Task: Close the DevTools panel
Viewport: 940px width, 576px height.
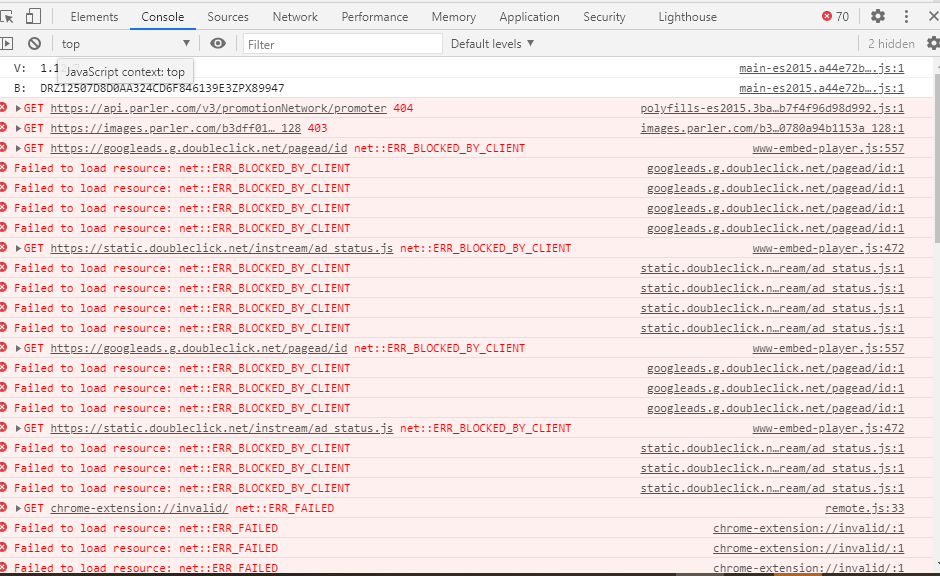Action: tap(933, 16)
